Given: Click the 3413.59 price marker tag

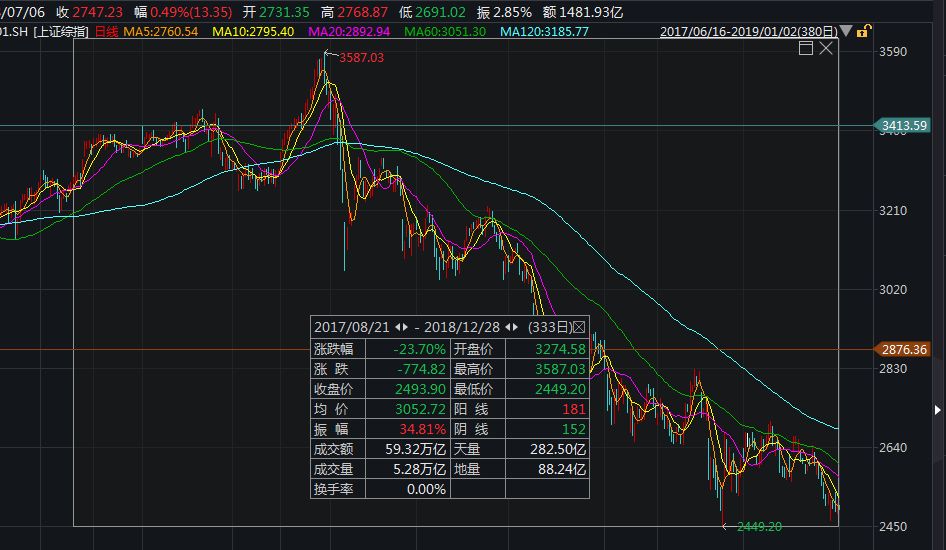Looking at the screenshot, I should click(x=904, y=125).
